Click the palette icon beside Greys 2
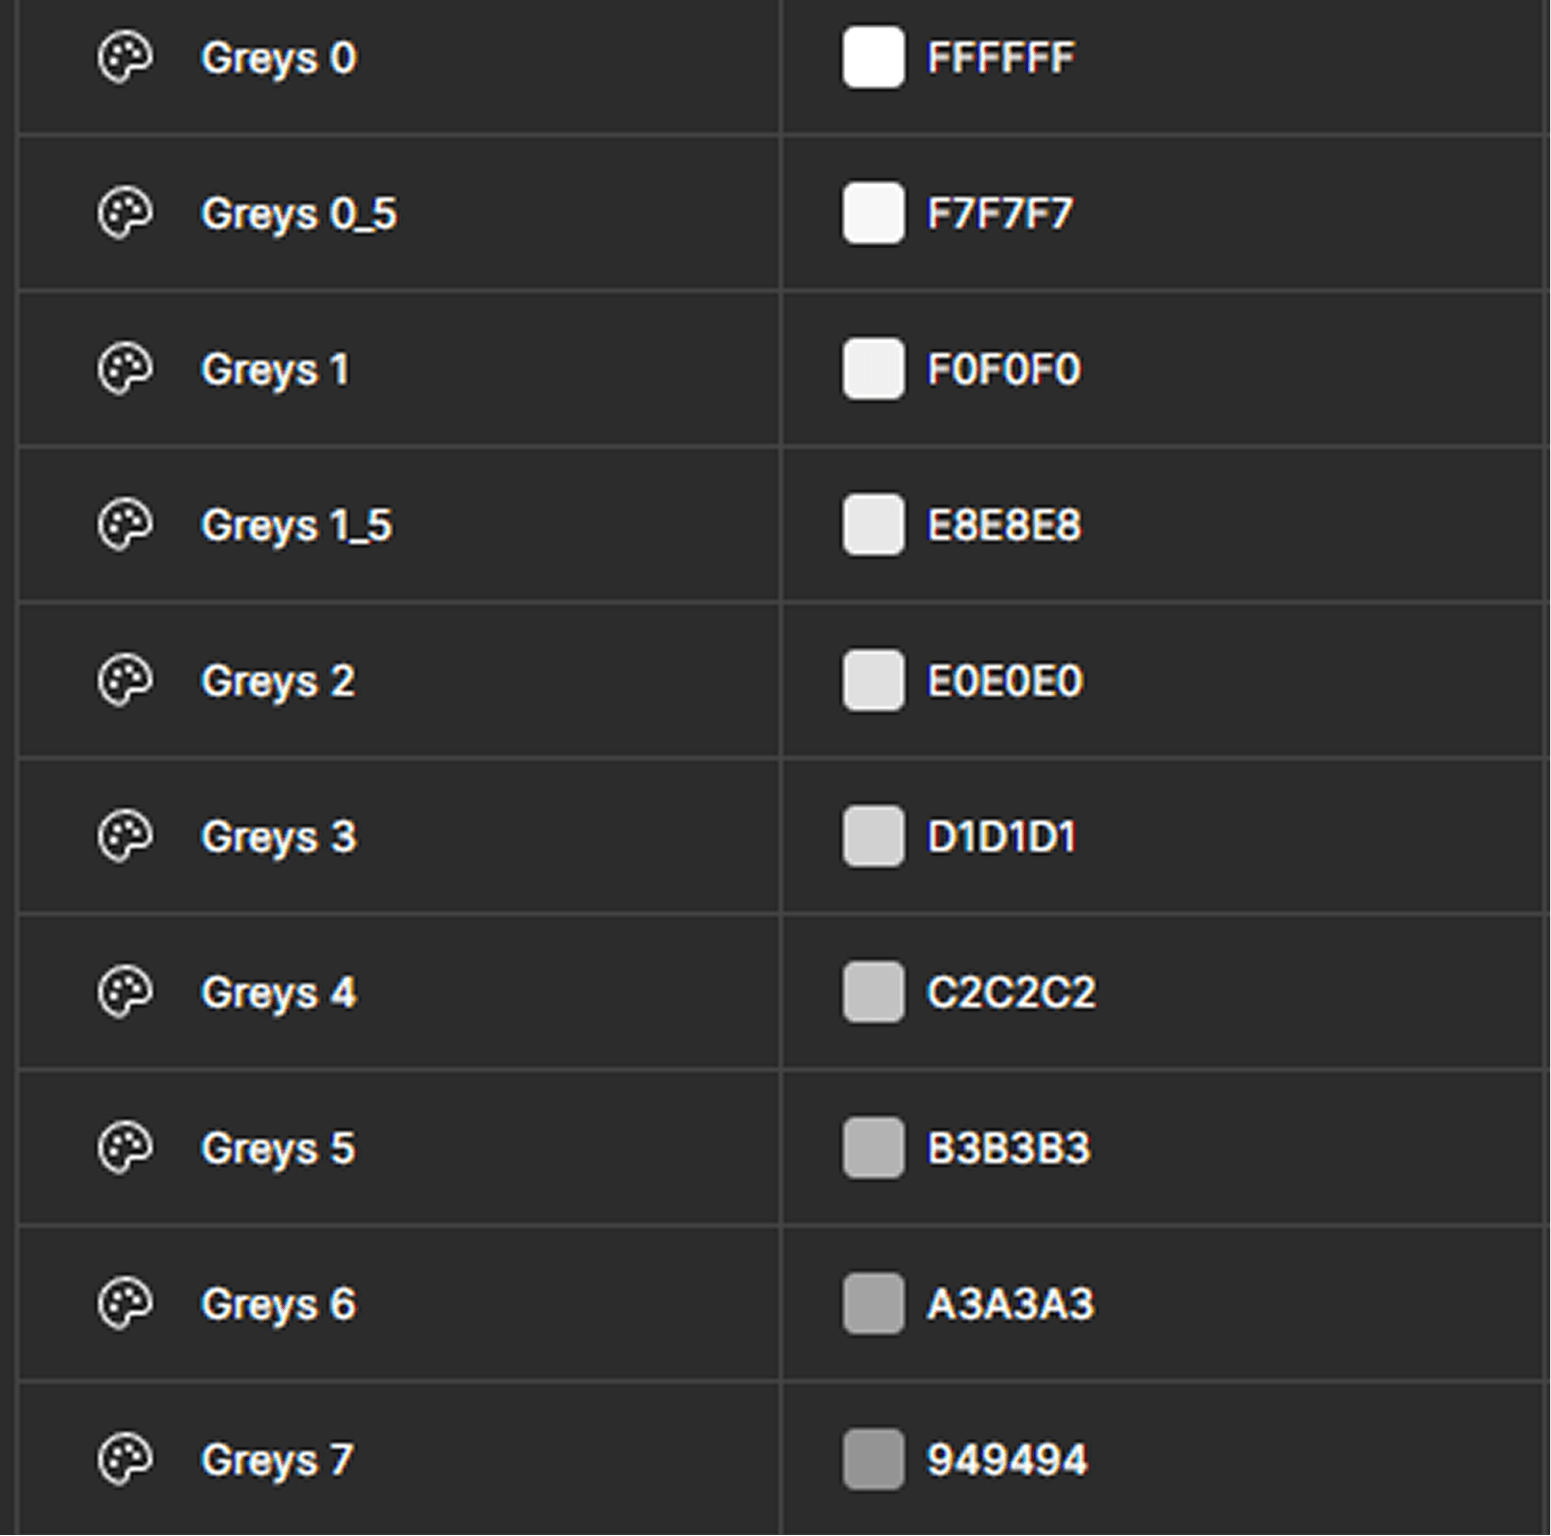Viewport: 1551px width, 1536px height. click(126, 680)
